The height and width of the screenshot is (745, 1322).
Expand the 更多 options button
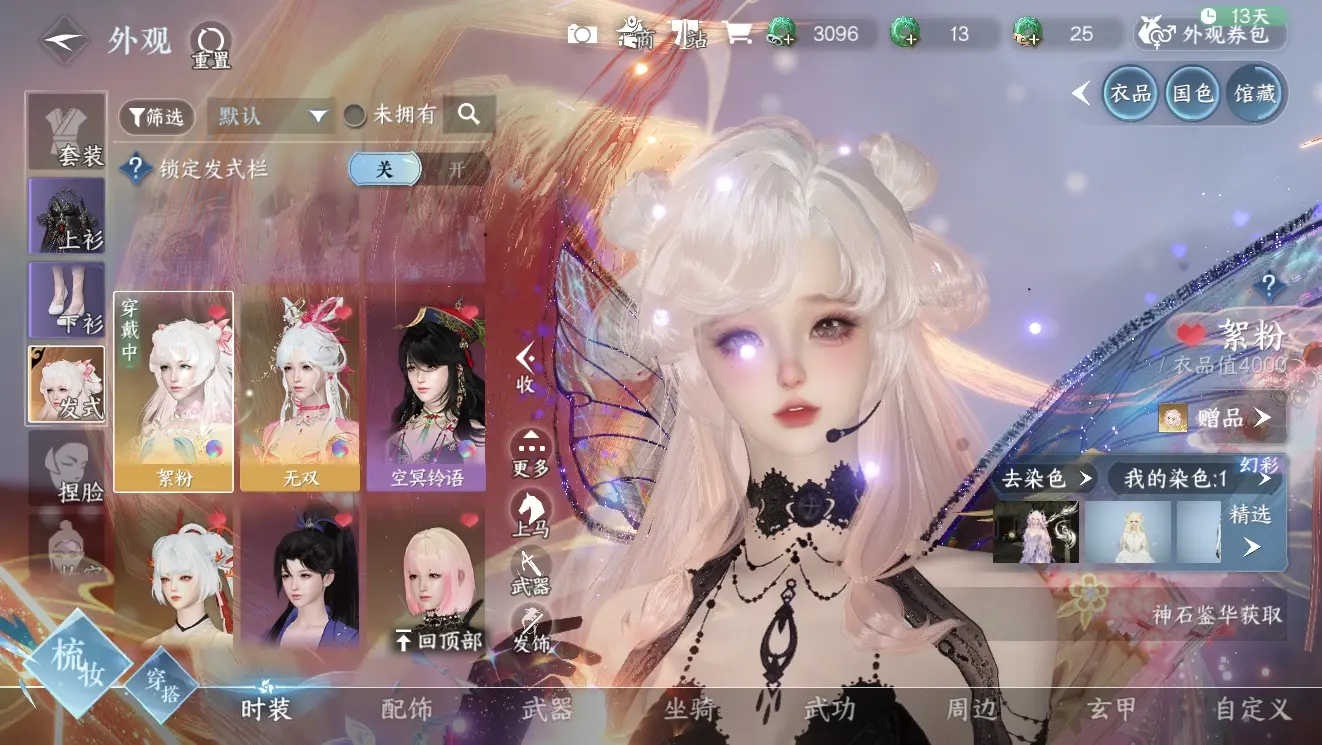pyautogui.click(x=530, y=451)
